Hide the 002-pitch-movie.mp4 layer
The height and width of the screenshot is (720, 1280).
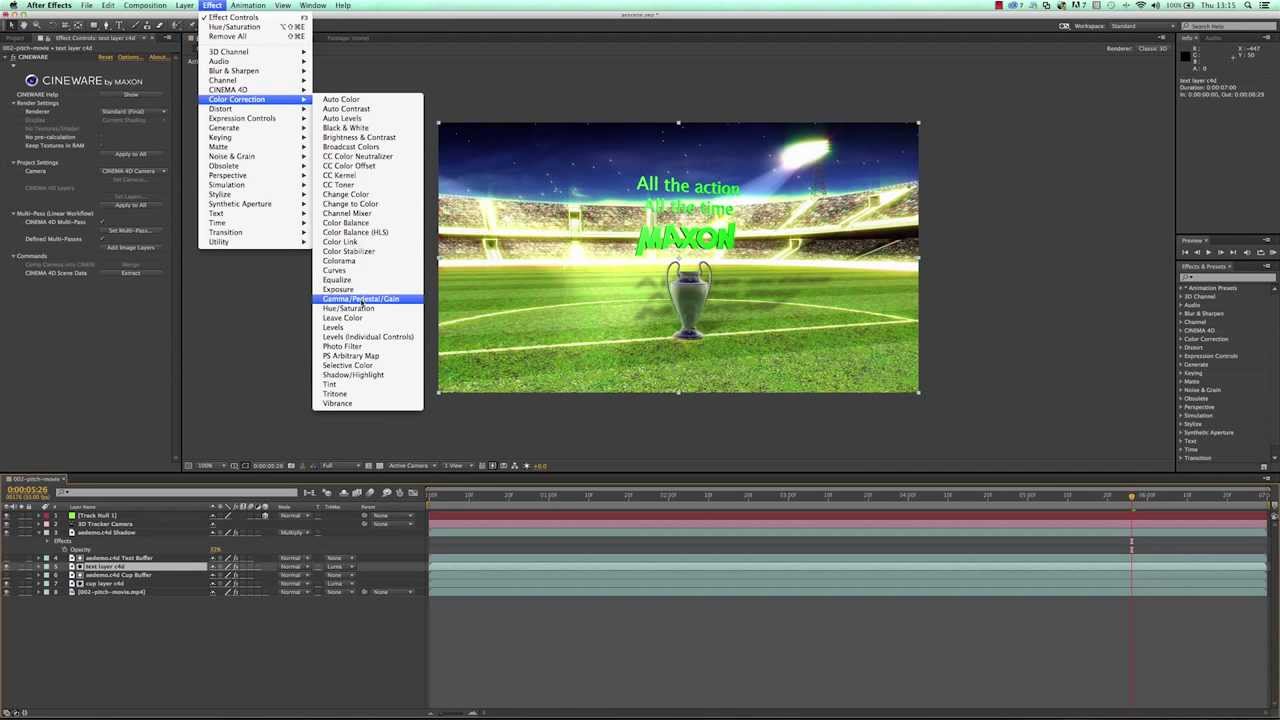pos(6,592)
